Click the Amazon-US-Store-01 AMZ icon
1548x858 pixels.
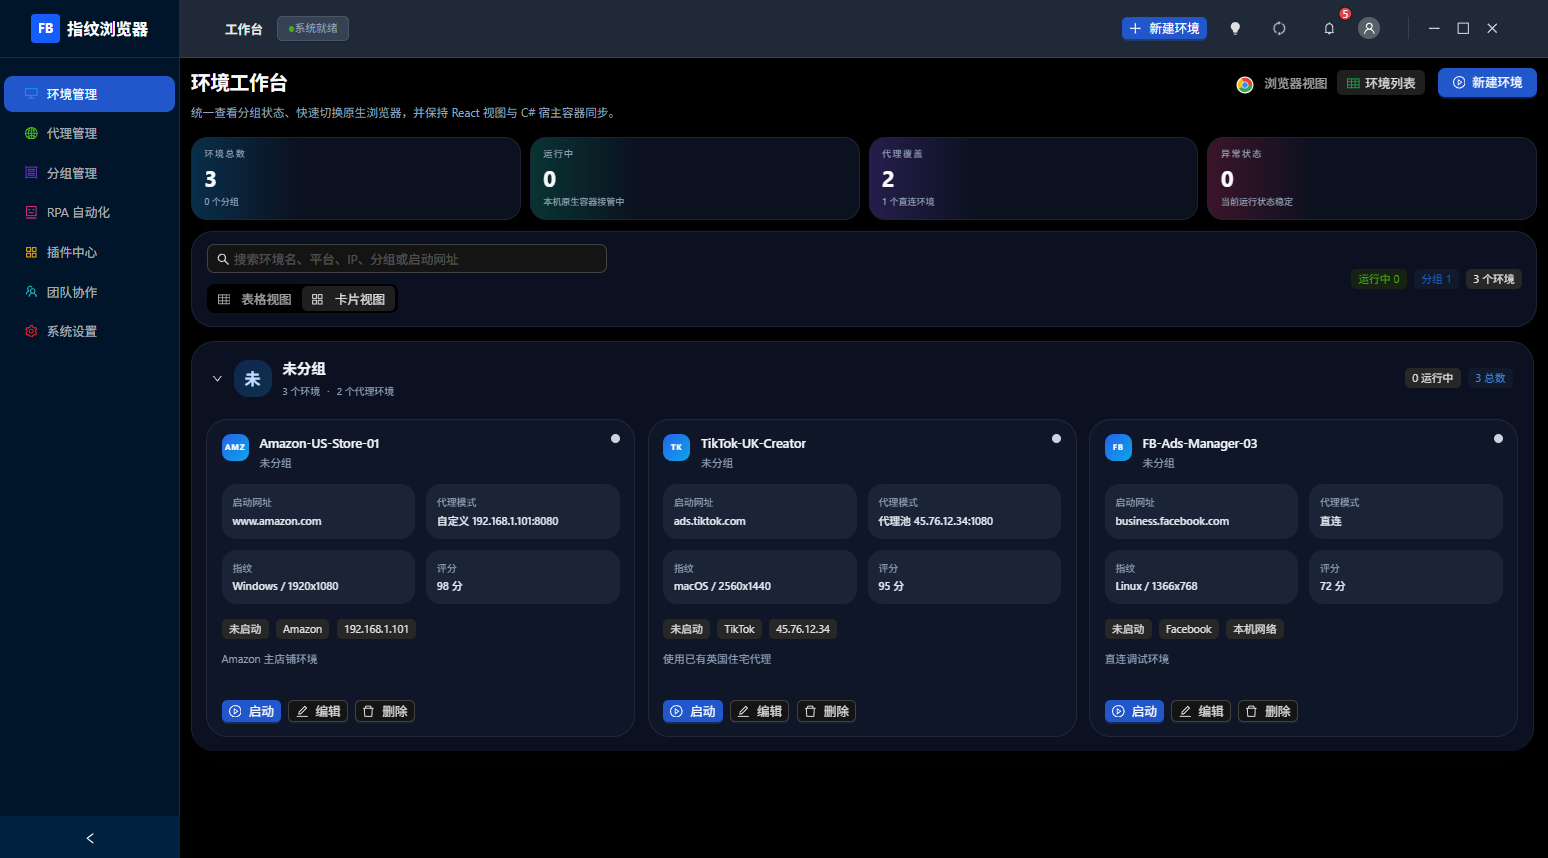tap(235, 447)
